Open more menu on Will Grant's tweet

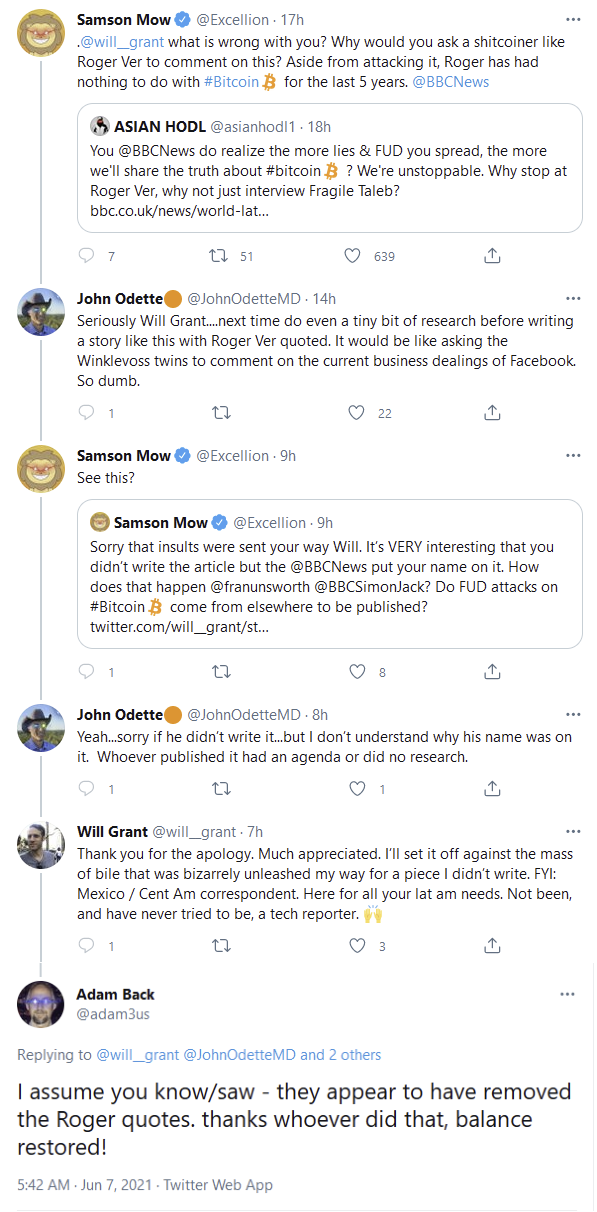pyautogui.click(x=572, y=831)
